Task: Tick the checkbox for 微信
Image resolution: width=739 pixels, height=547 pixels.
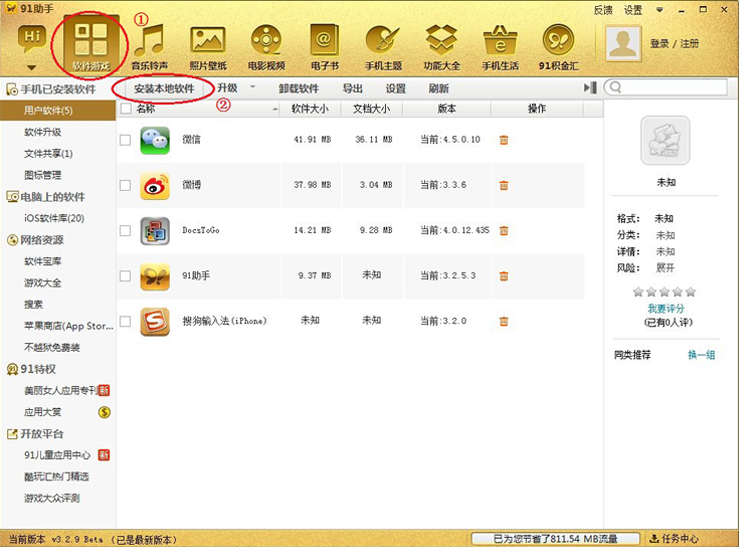Action: pyautogui.click(x=125, y=140)
